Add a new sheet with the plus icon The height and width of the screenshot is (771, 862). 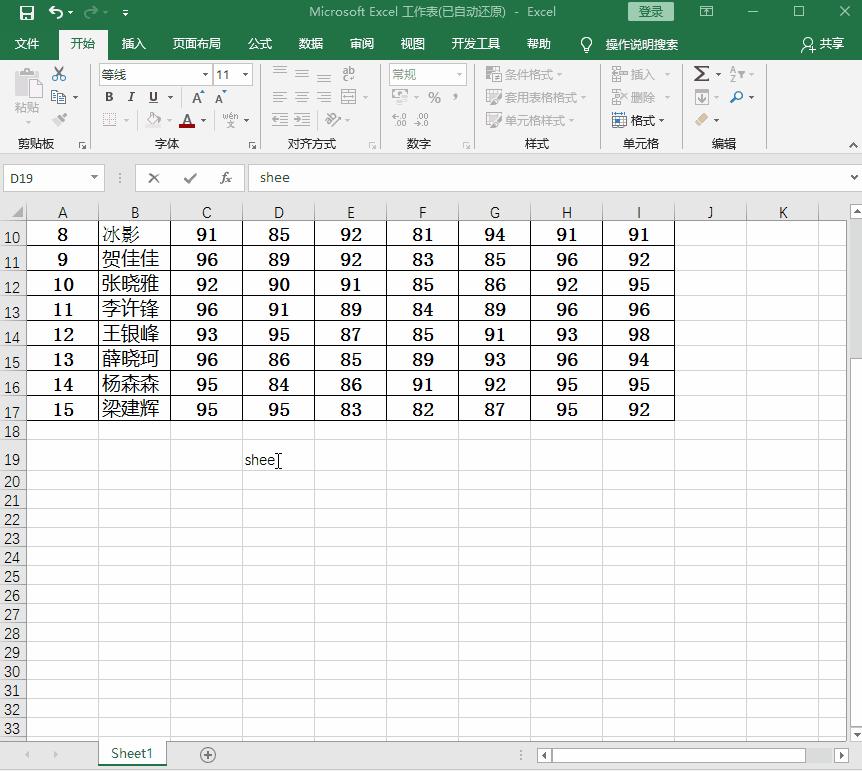tap(208, 755)
